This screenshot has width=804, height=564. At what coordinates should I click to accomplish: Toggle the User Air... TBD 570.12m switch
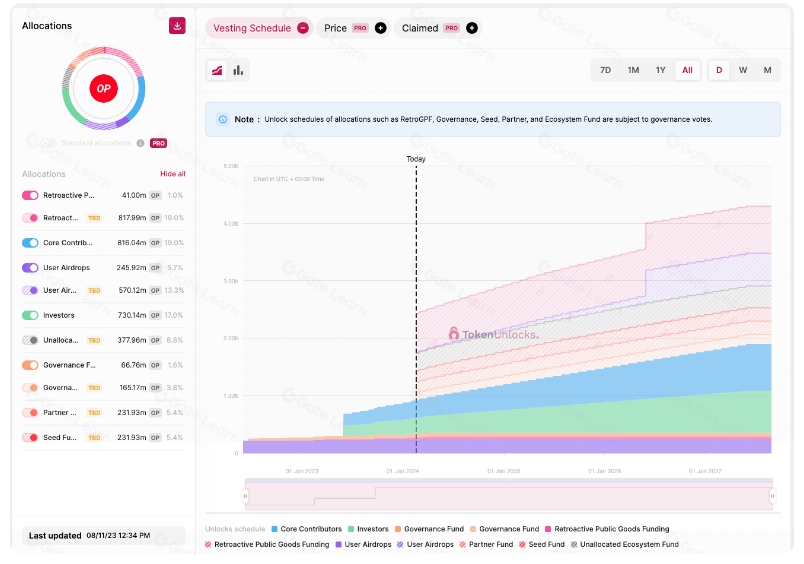[x=30, y=290]
